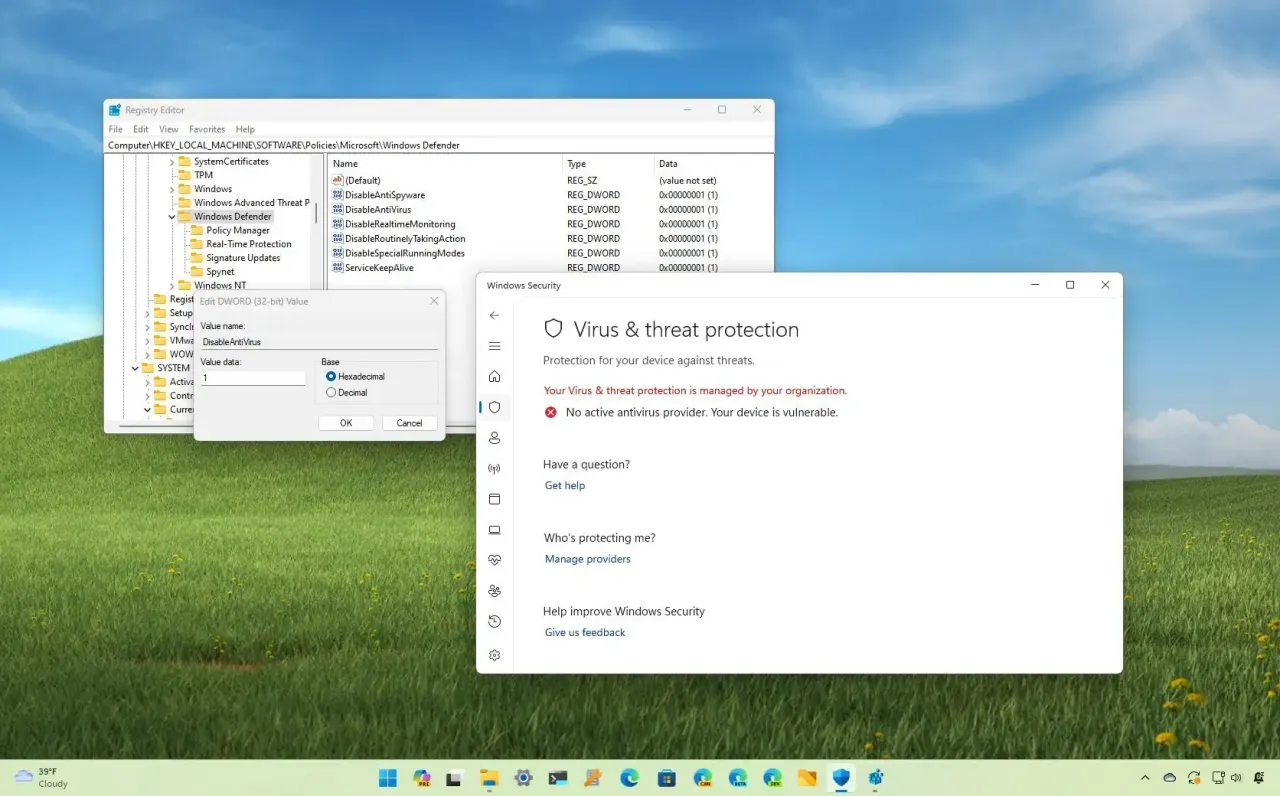Screen dimensions: 1280x796
Task: Launch Microsoft Store from the taskbar
Action: (x=666, y=777)
